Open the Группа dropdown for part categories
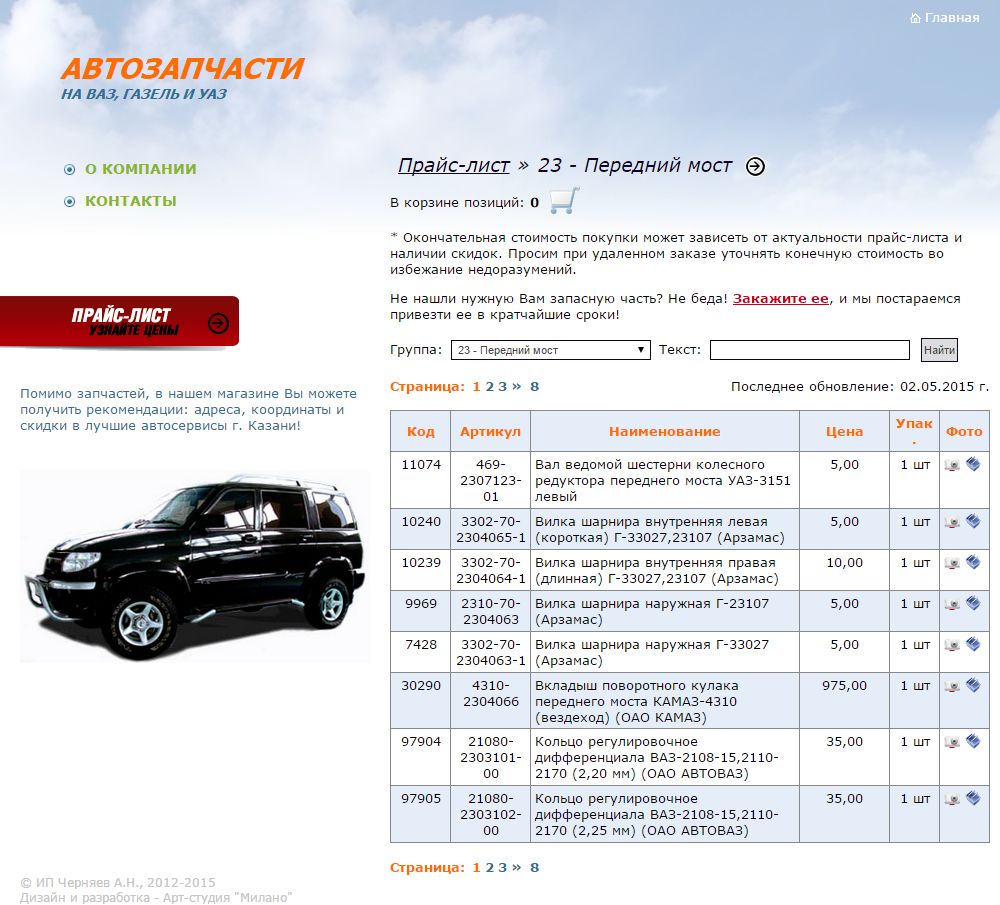The height and width of the screenshot is (905, 1000). (550, 350)
